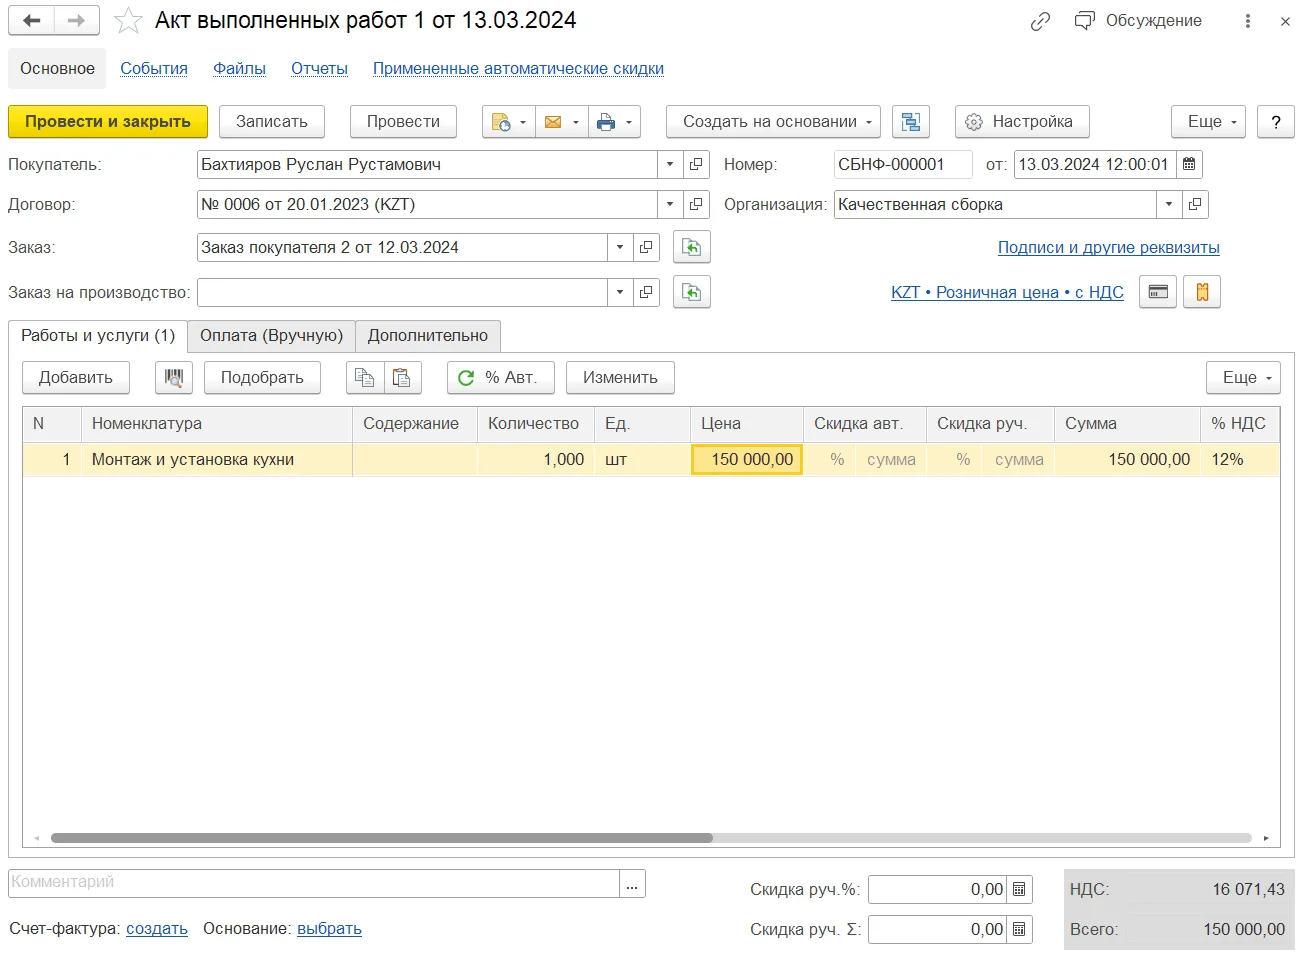Viewport: 1303px width, 955px height.
Task: Click the fill icon next to Заказ на производство
Action: (692, 292)
